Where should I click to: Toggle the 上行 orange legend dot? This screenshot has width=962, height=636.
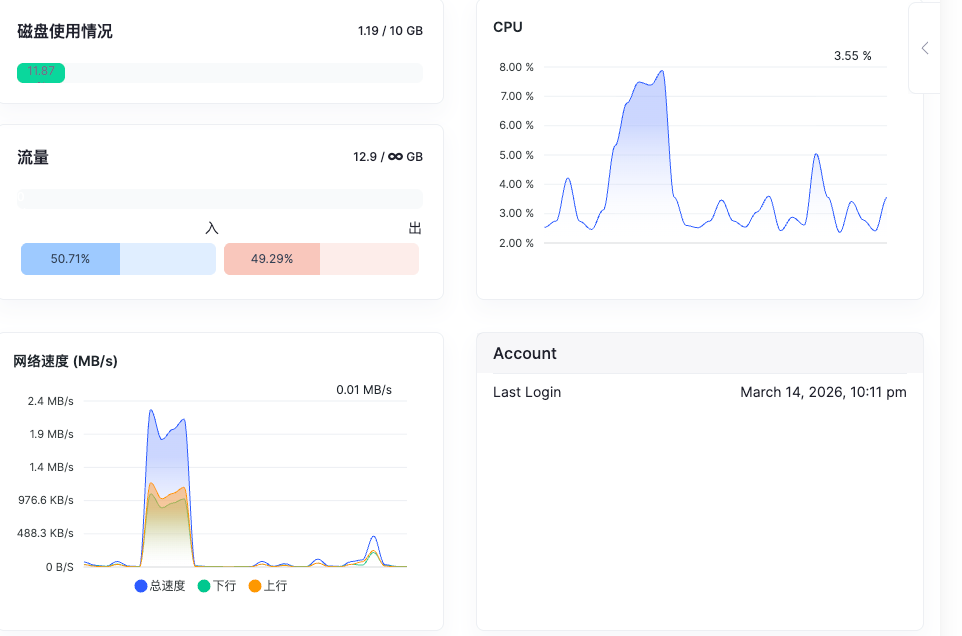coord(255,586)
